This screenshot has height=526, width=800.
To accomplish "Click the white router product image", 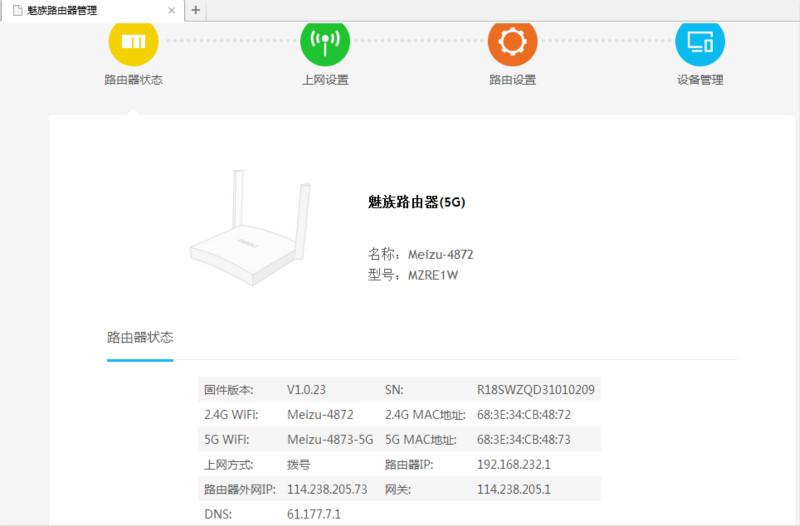I will [250, 227].
